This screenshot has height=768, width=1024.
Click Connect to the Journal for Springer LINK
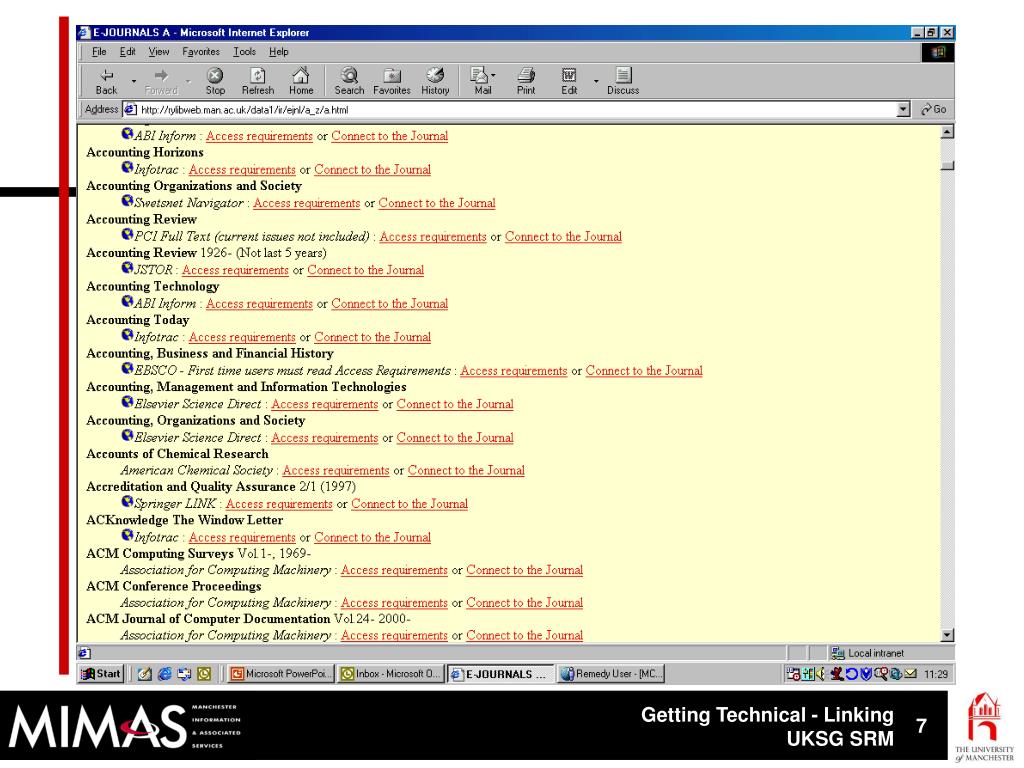(409, 504)
